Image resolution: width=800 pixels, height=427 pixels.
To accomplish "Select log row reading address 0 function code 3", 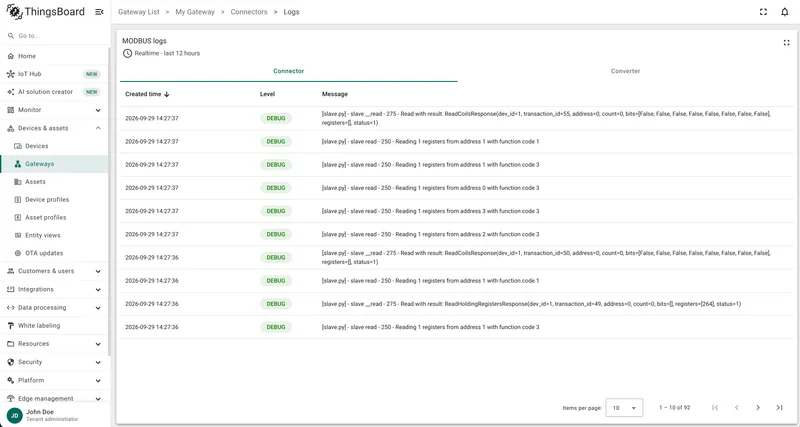I will [x=457, y=188].
